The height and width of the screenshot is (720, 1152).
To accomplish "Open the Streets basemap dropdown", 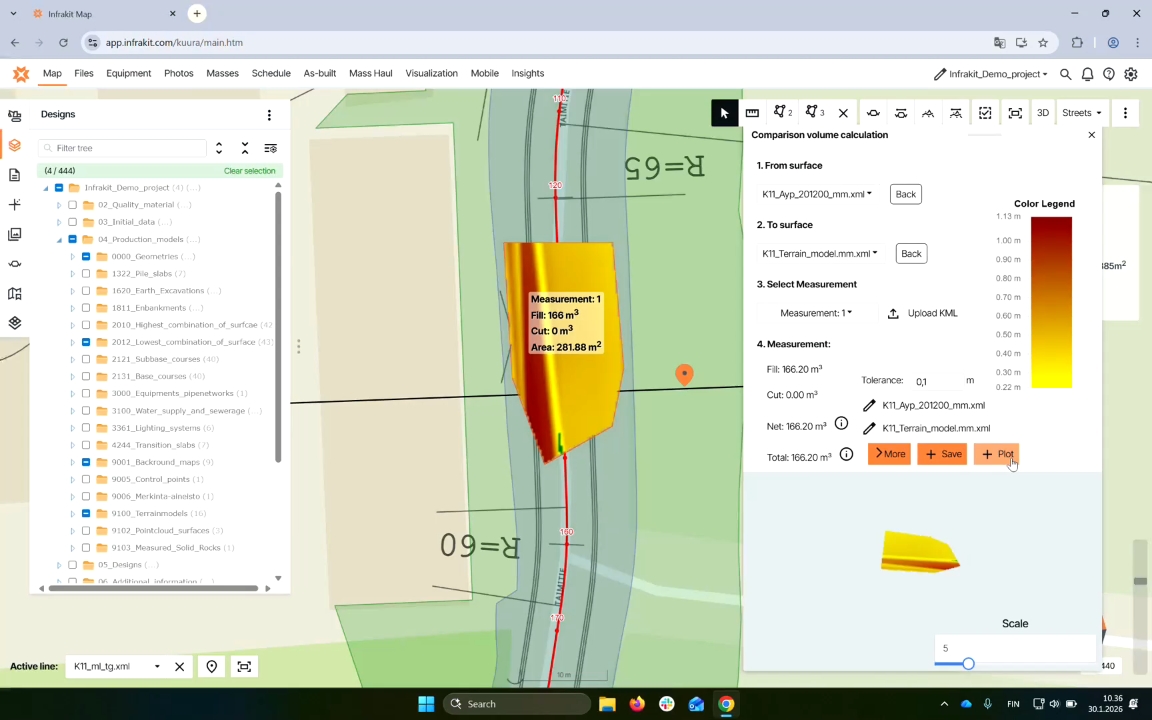I will tap(1081, 113).
